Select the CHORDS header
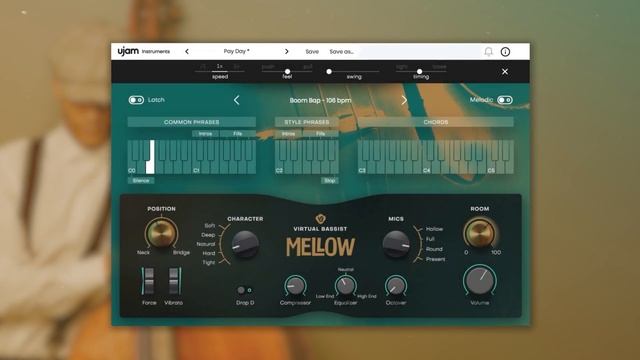Image resolution: width=640 pixels, height=360 pixels. (436, 122)
